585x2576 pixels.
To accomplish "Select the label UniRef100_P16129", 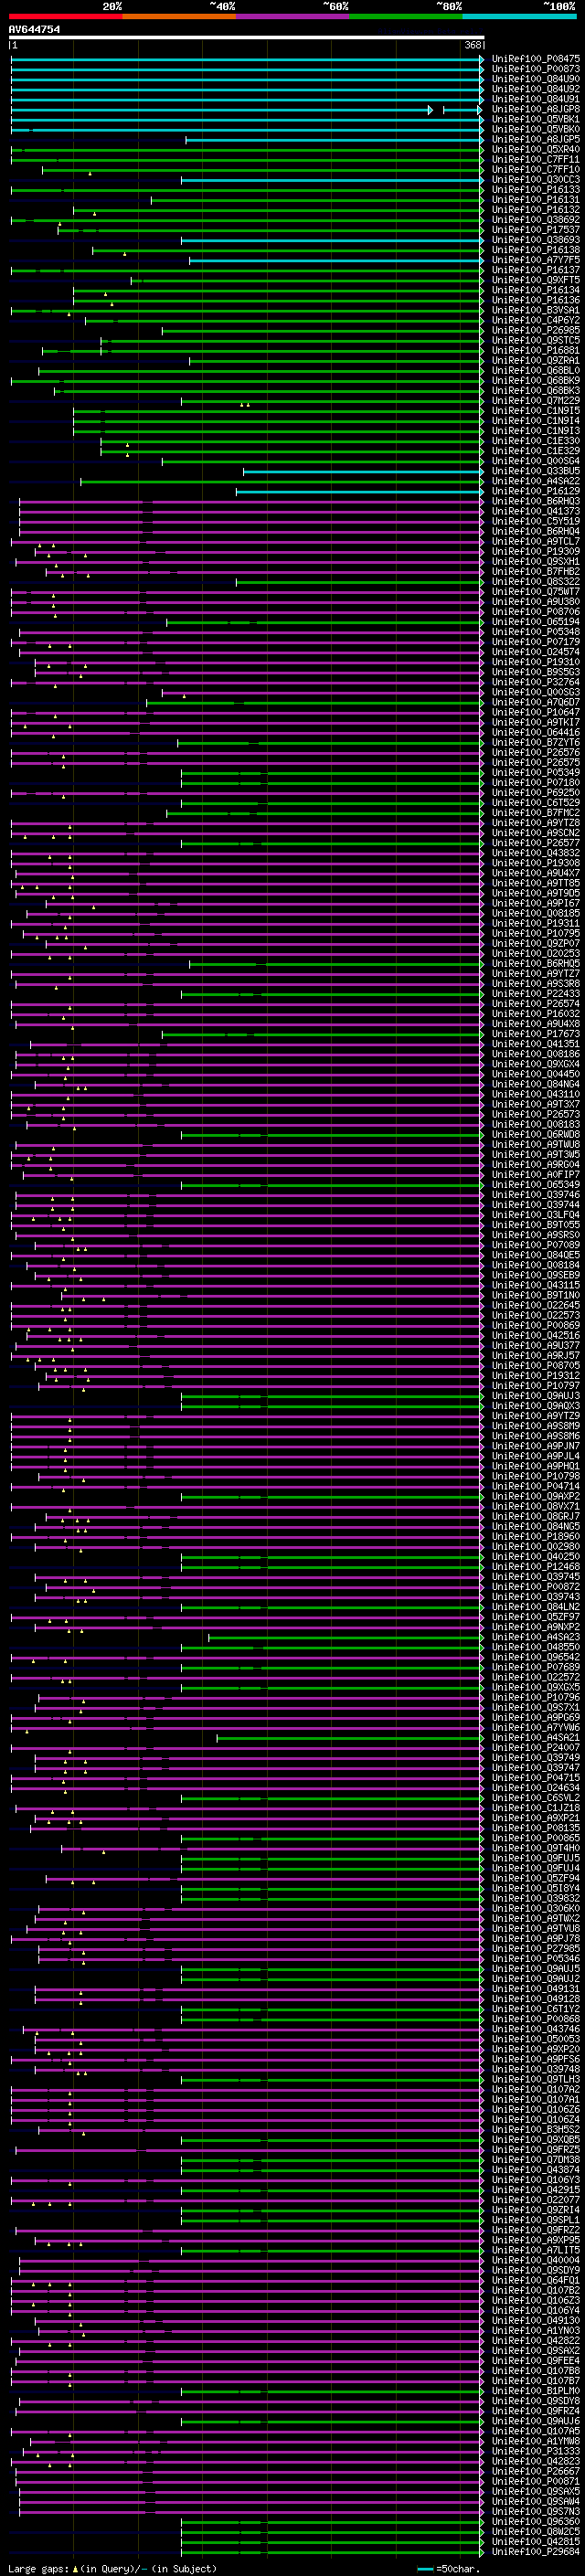I will (535, 491).
